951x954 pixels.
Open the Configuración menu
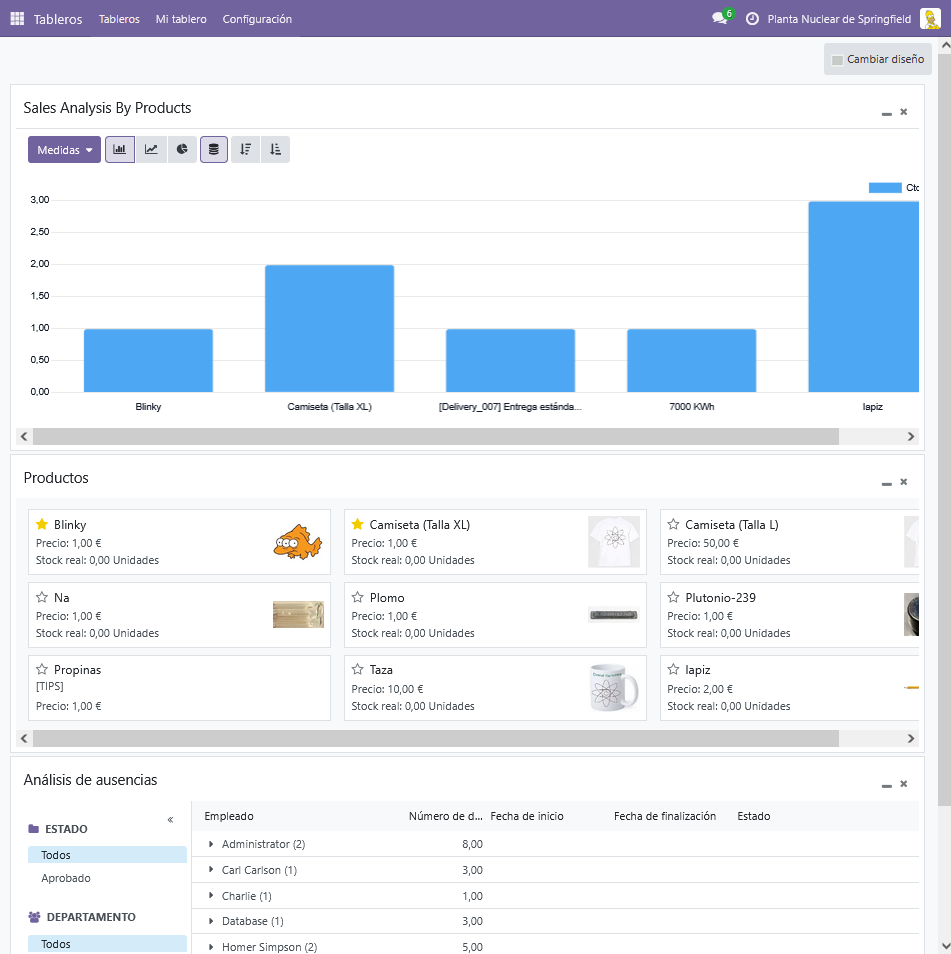[x=257, y=19]
